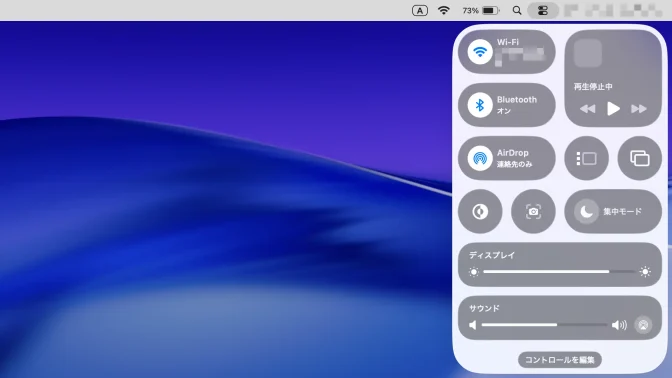Click the now playing album artwork
The width and height of the screenshot is (672, 378).
(x=588, y=53)
